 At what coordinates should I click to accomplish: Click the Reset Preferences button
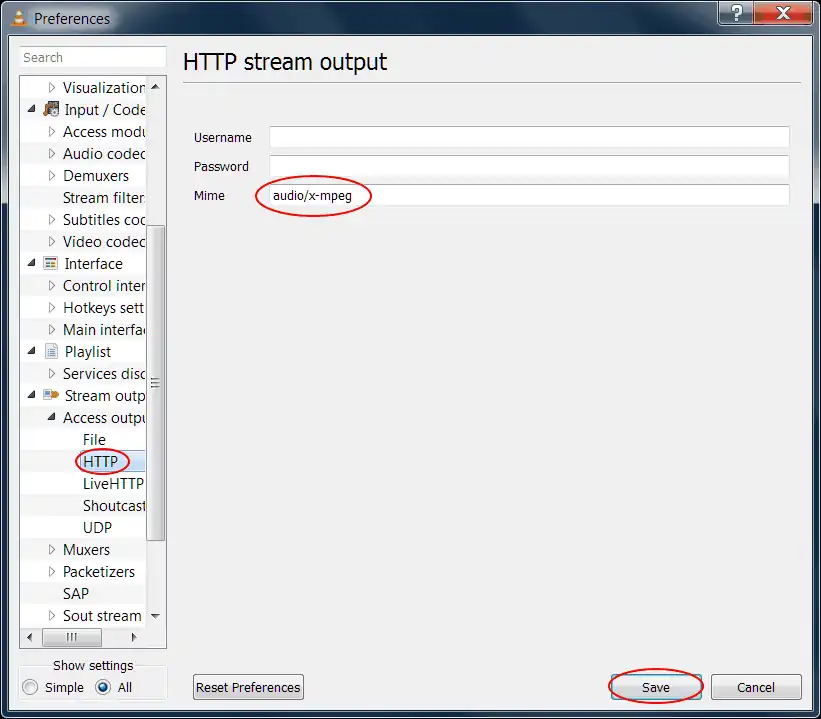coord(248,688)
